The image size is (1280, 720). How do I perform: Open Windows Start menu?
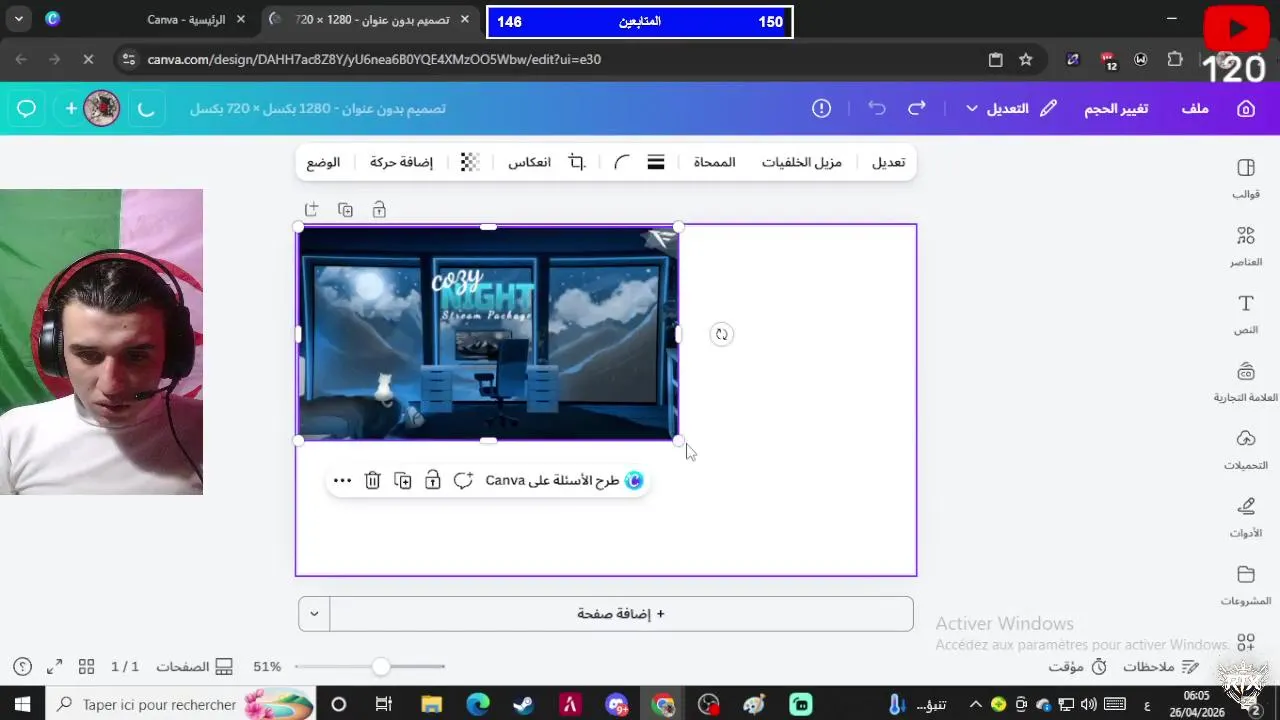tap(22, 704)
